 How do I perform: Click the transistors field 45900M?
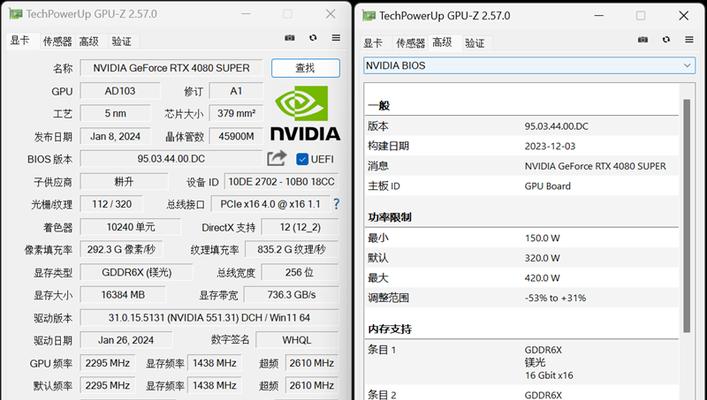click(x=236, y=136)
